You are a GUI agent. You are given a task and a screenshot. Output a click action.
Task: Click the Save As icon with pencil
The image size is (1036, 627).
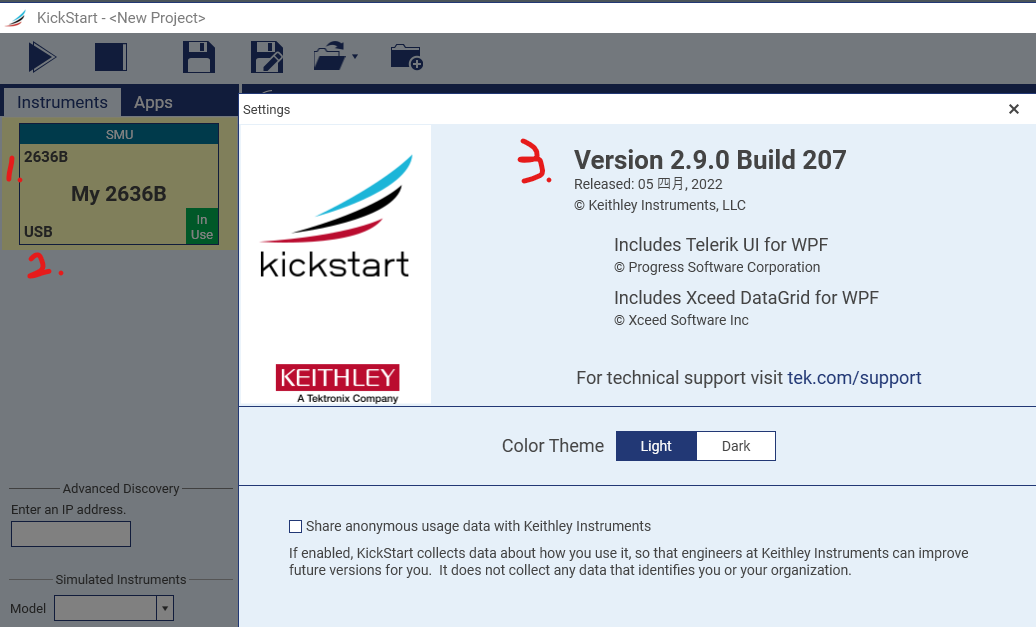(x=266, y=57)
